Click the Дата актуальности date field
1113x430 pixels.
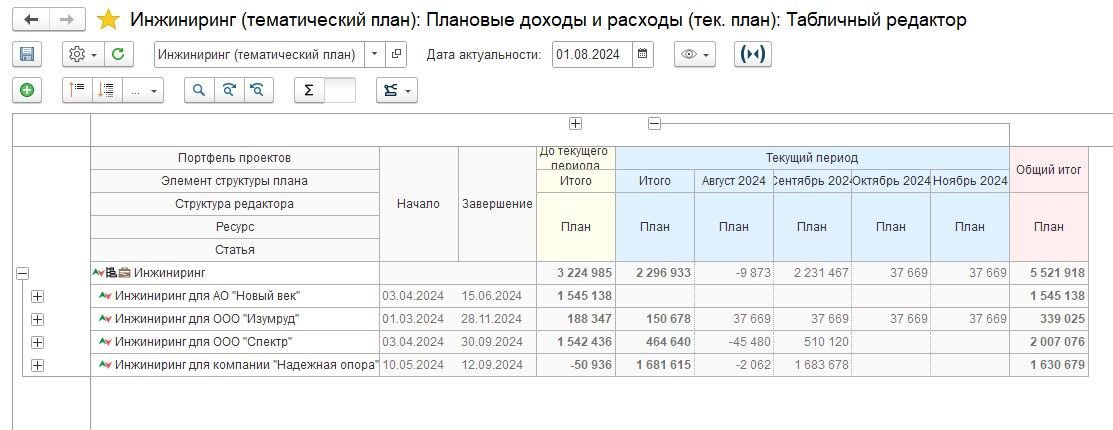592,55
